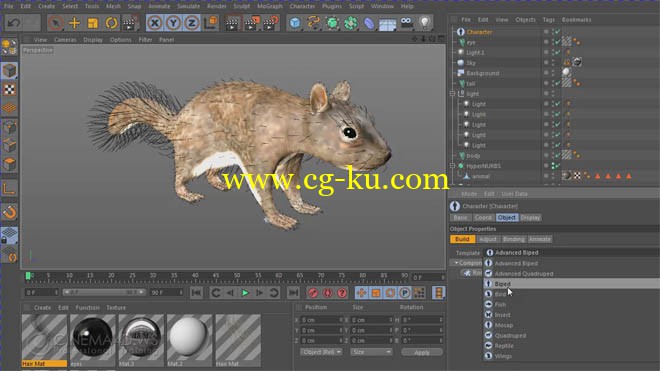Play the animation forward

click(x=245, y=293)
